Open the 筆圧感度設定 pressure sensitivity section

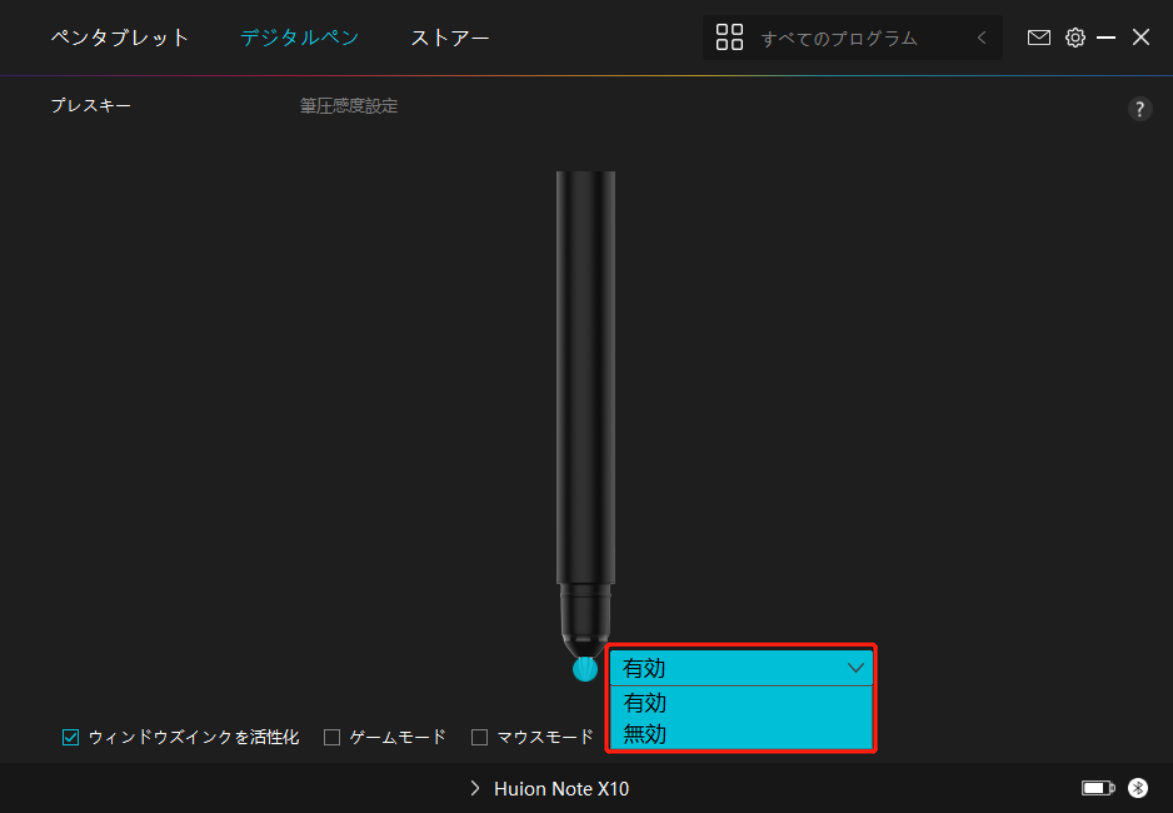pos(349,106)
